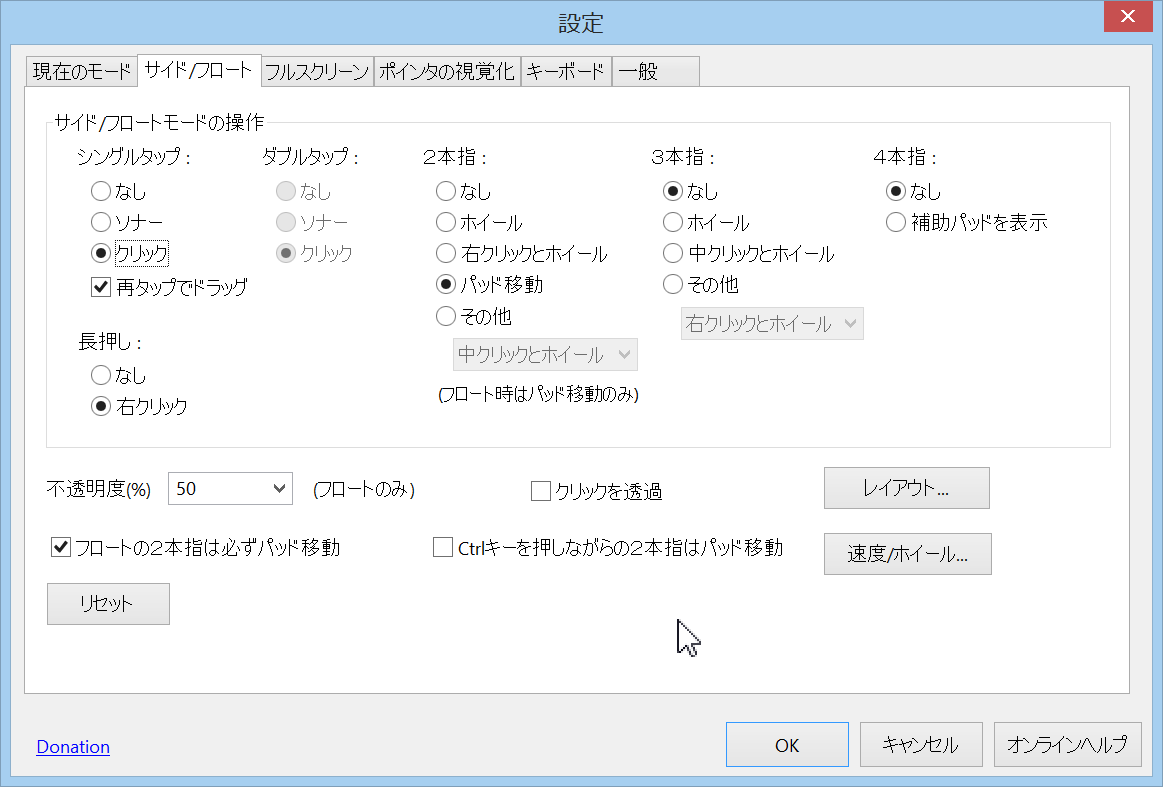
Task: Expand the 不透明度 dropdown showing 50
Action: (x=230, y=489)
